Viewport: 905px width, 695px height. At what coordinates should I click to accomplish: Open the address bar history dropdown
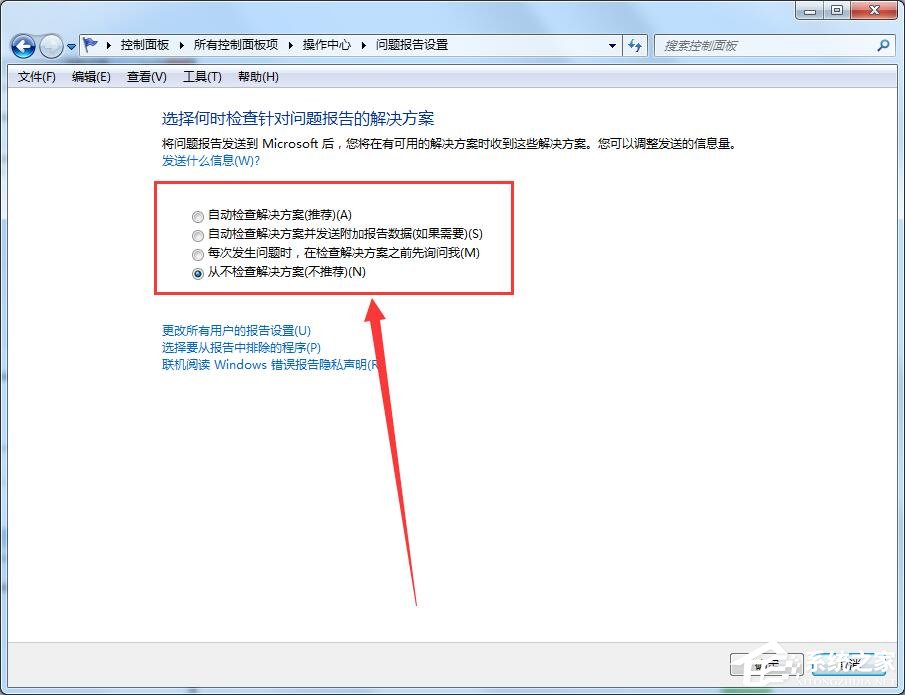coord(613,45)
